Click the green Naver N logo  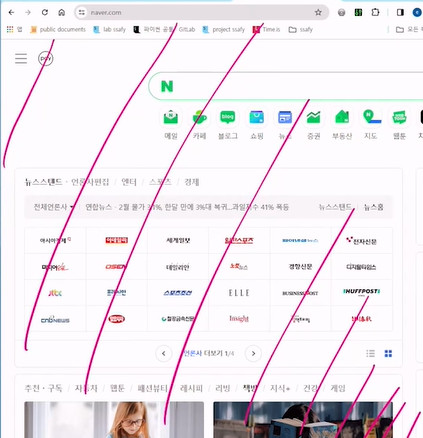(167, 86)
